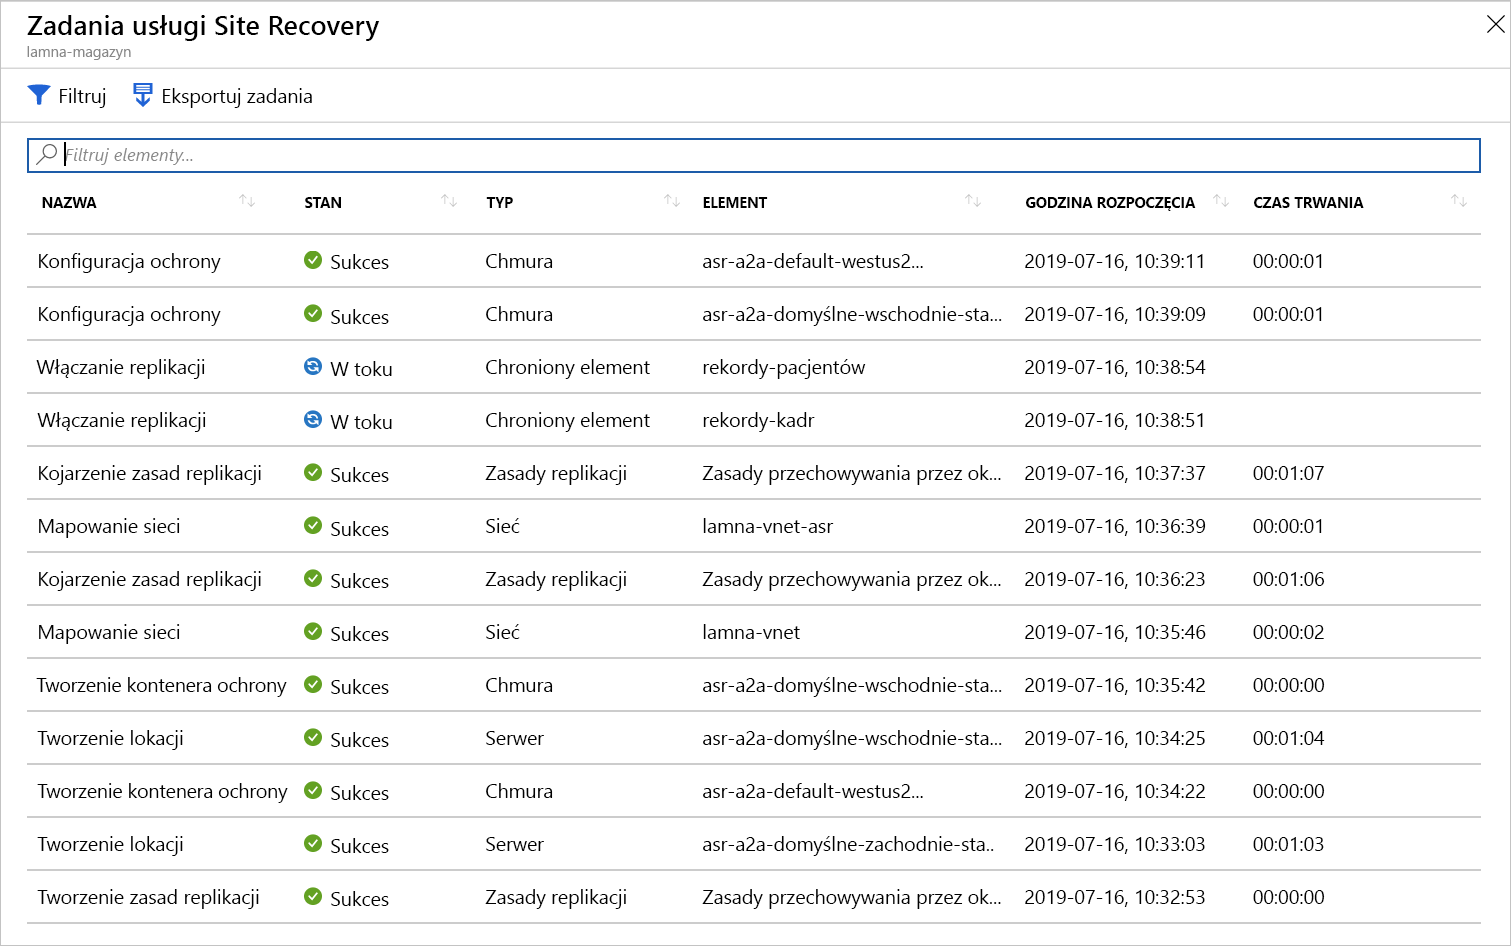The image size is (1511, 946).
Task: Click success icon for the 10:33:03 job
Action: point(313,843)
